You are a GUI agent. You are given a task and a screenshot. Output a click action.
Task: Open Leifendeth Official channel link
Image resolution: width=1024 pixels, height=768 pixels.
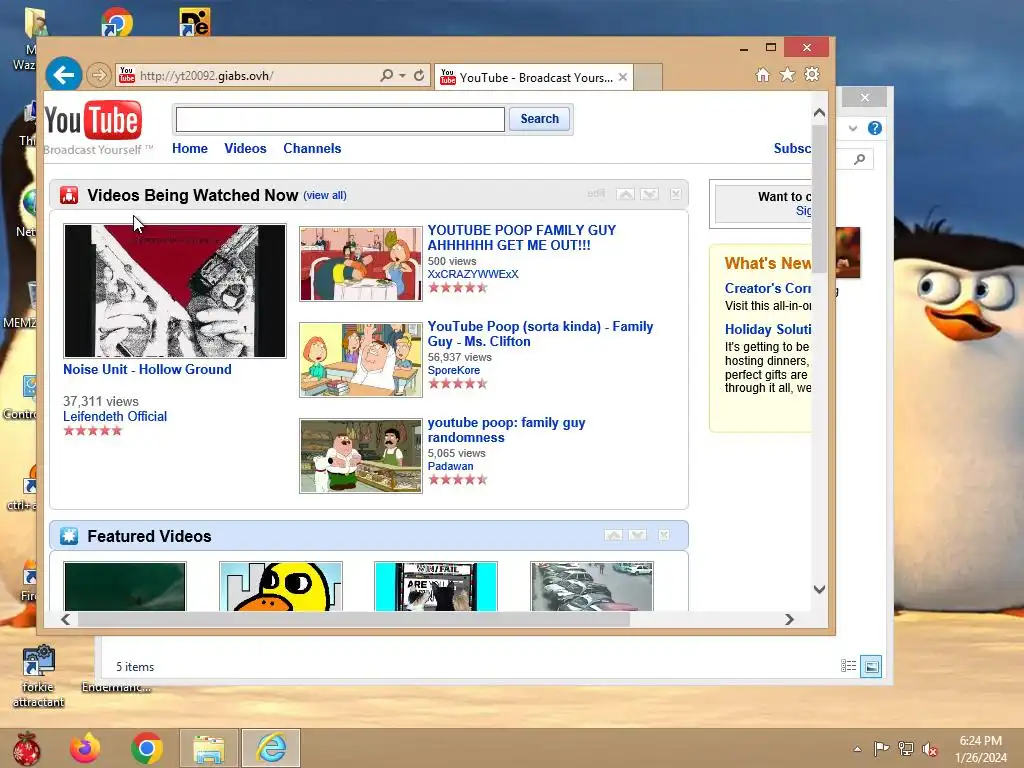click(x=115, y=416)
